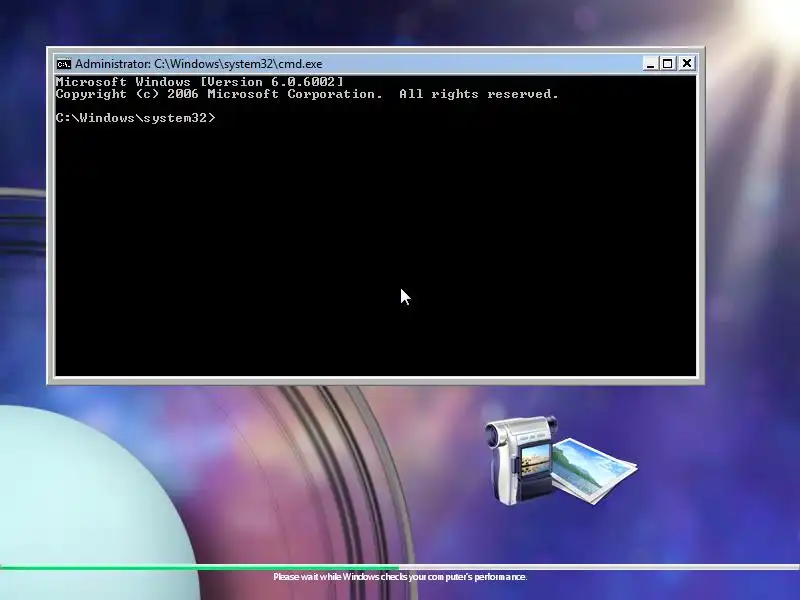The height and width of the screenshot is (600, 800).
Task: Open the cmd.exe system menu icon
Action: click(64, 64)
